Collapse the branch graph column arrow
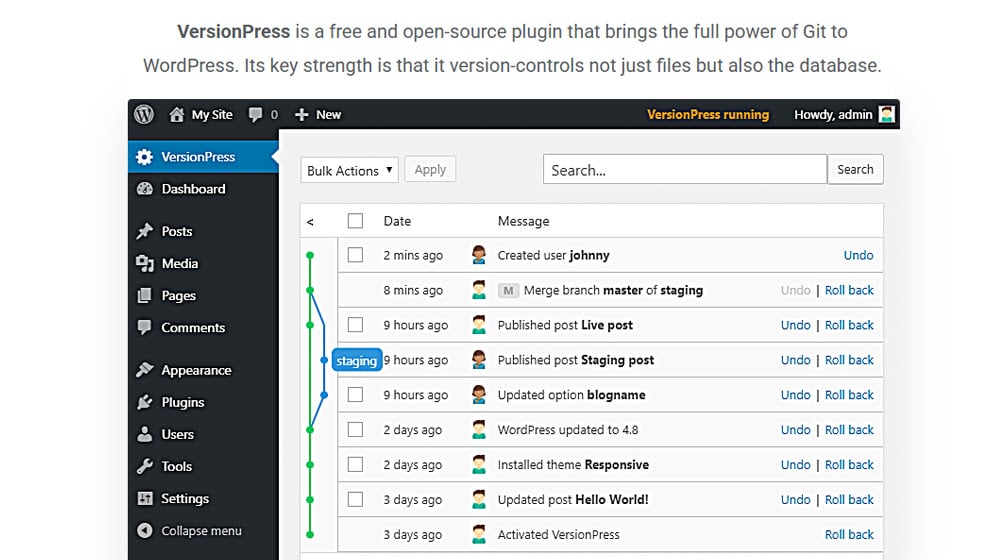1000x560 pixels. (310, 222)
